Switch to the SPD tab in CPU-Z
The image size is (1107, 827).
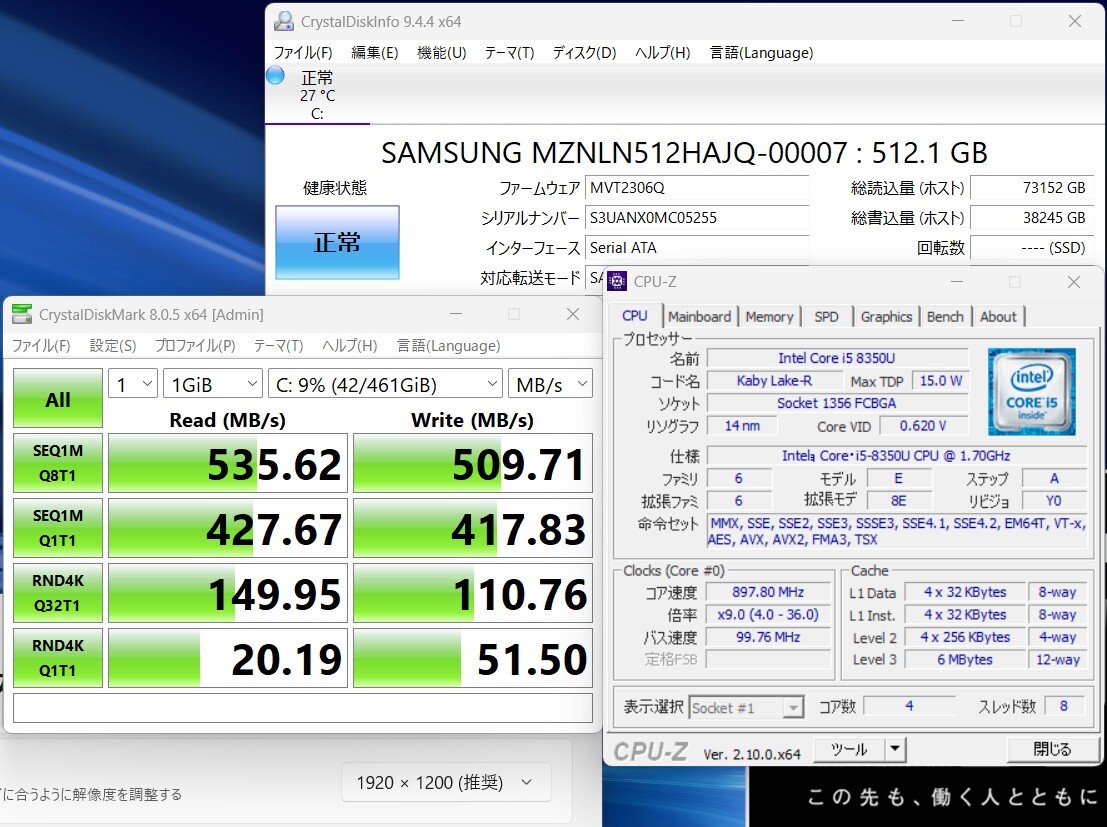coord(826,317)
